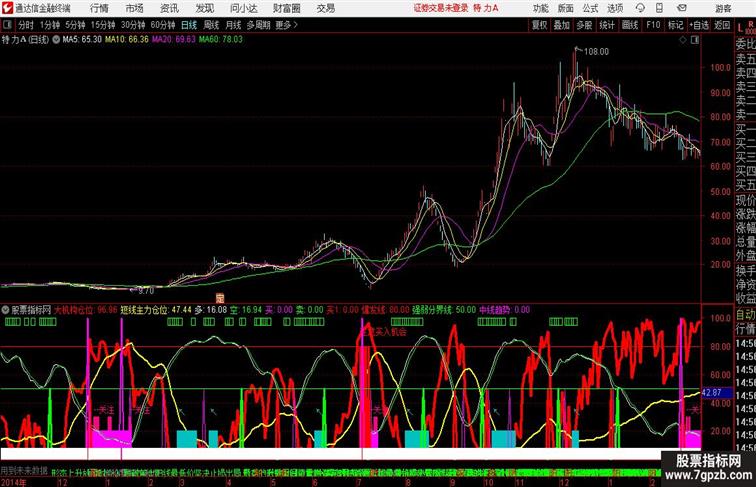
Task: Click the MA10: 66.36 value
Action: tap(126, 40)
